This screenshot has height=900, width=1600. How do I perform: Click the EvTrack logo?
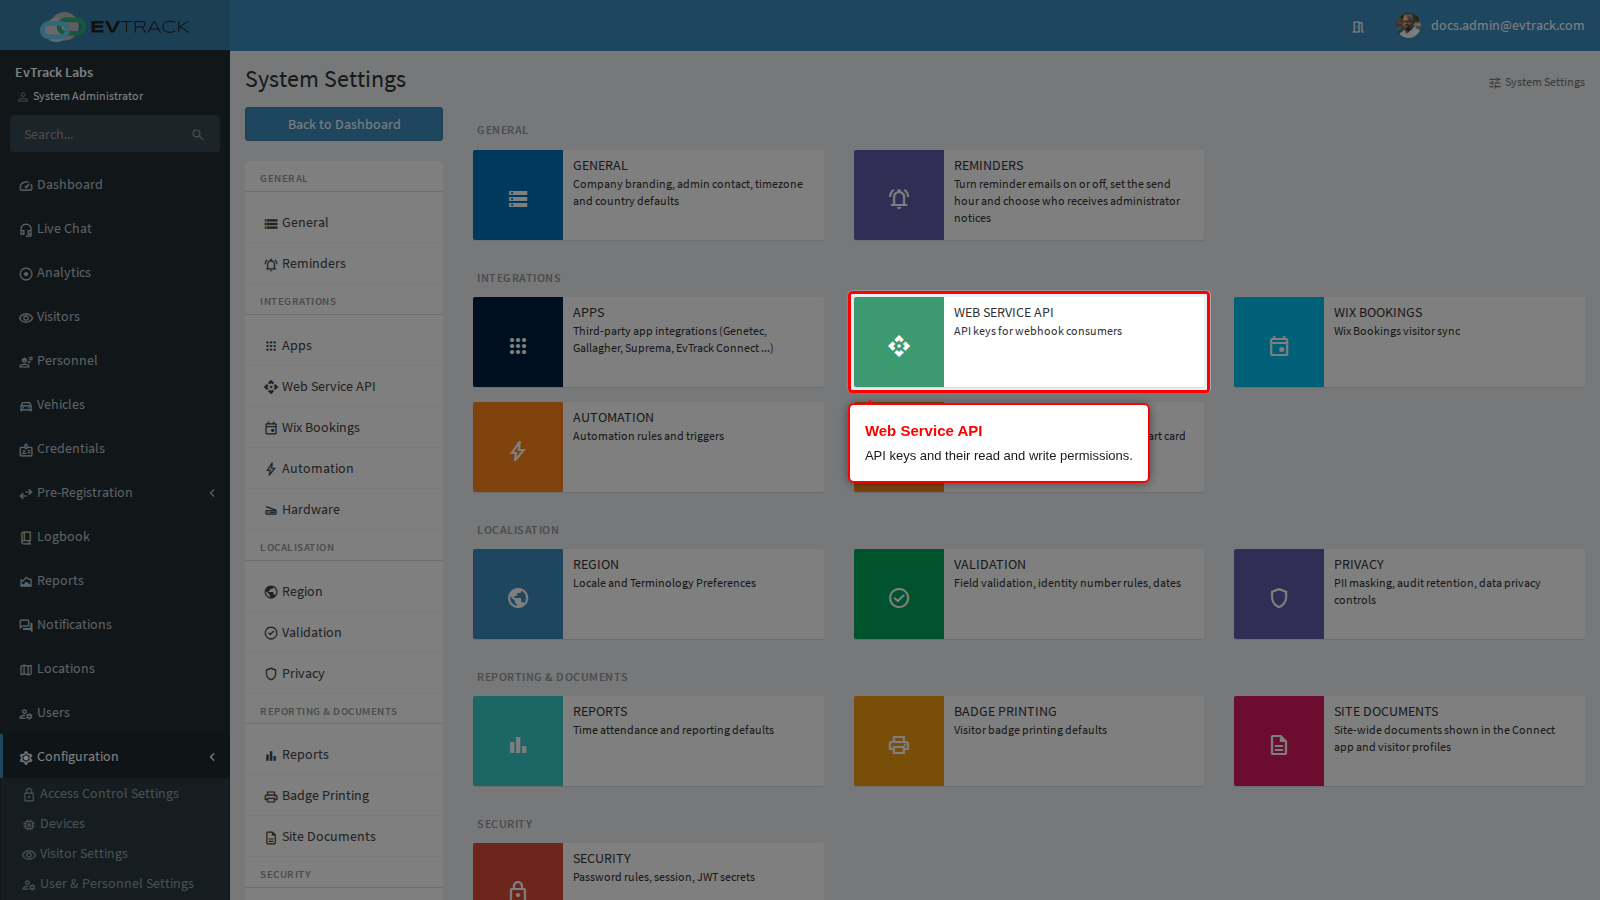[115, 26]
